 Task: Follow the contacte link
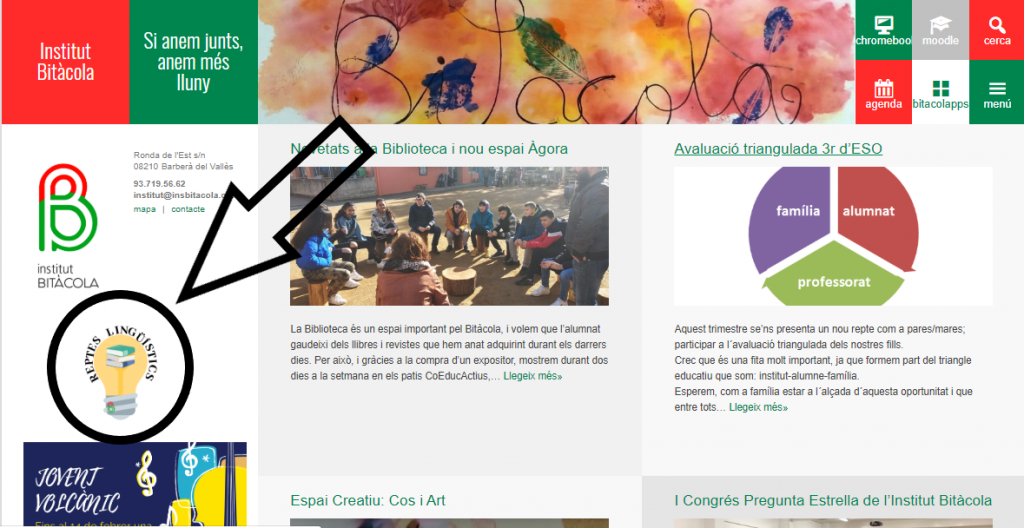click(x=188, y=209)
